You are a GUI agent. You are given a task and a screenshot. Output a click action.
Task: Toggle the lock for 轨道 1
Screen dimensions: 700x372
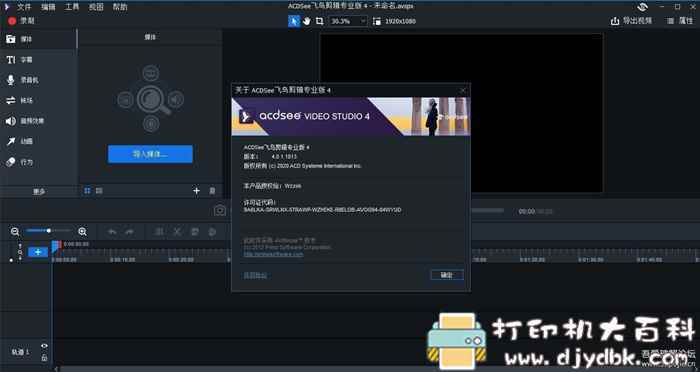[x=44, y=358]
